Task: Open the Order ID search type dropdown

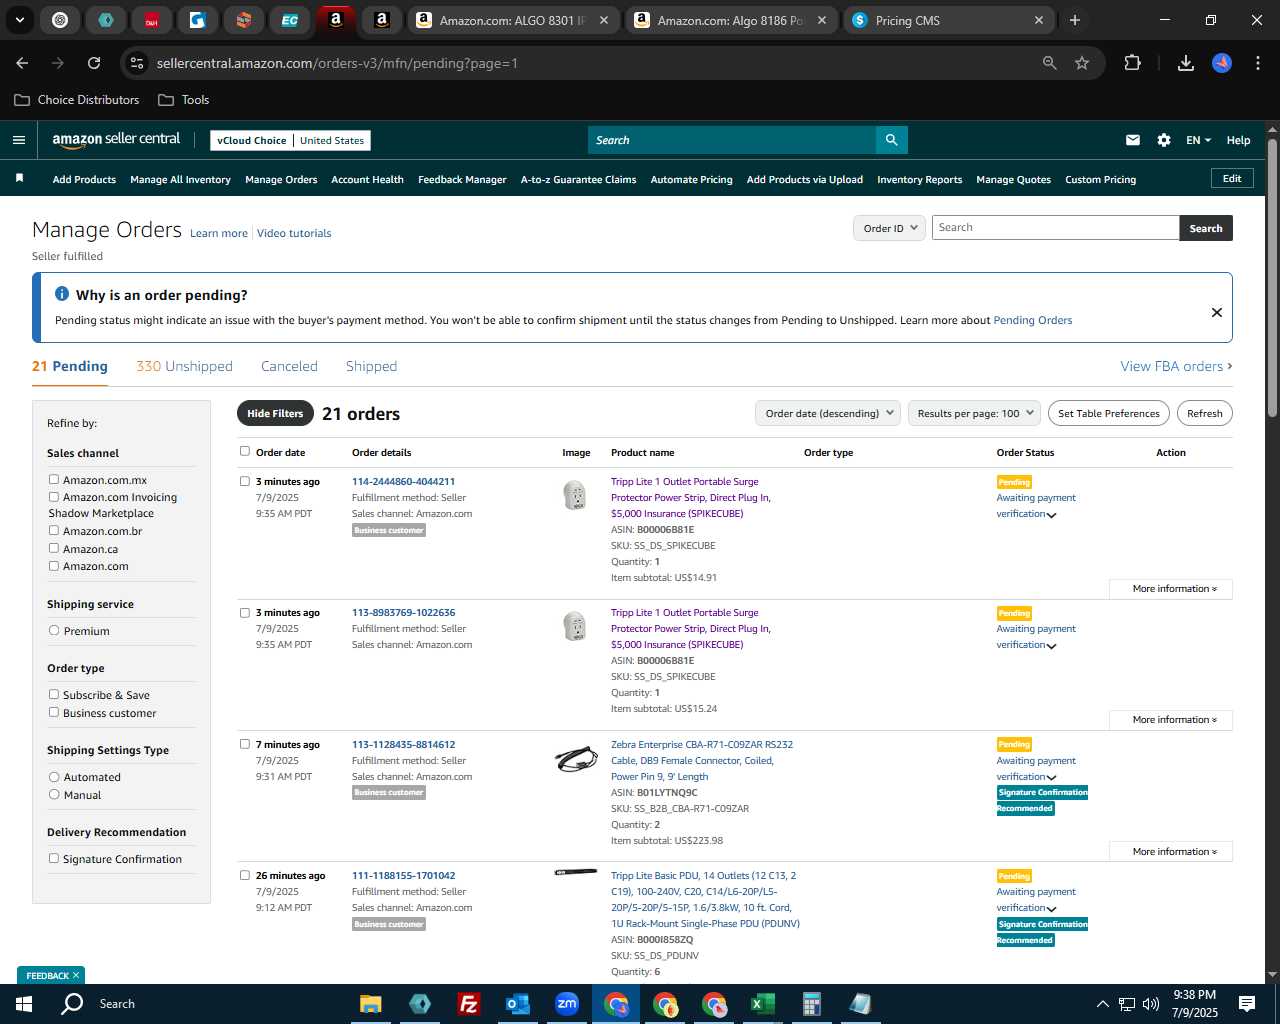Action: [x=889, y=228]
